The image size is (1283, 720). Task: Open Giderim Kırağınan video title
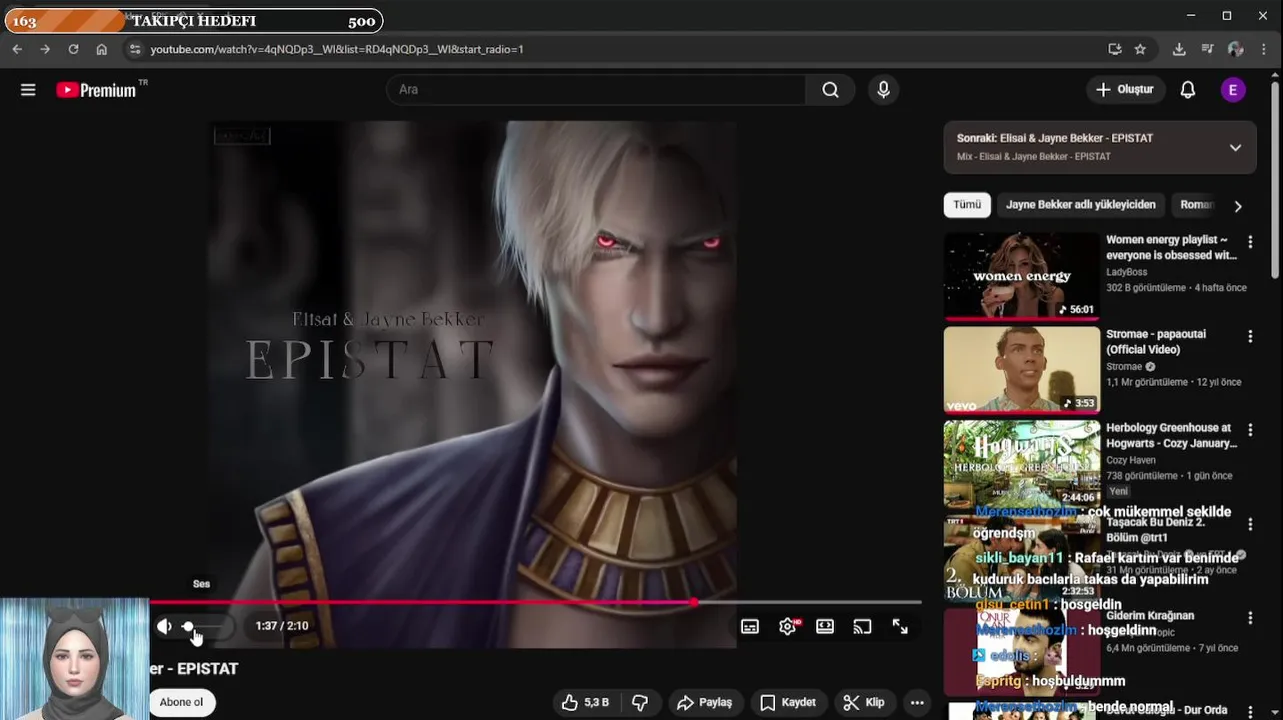[x=1150, y=616]
